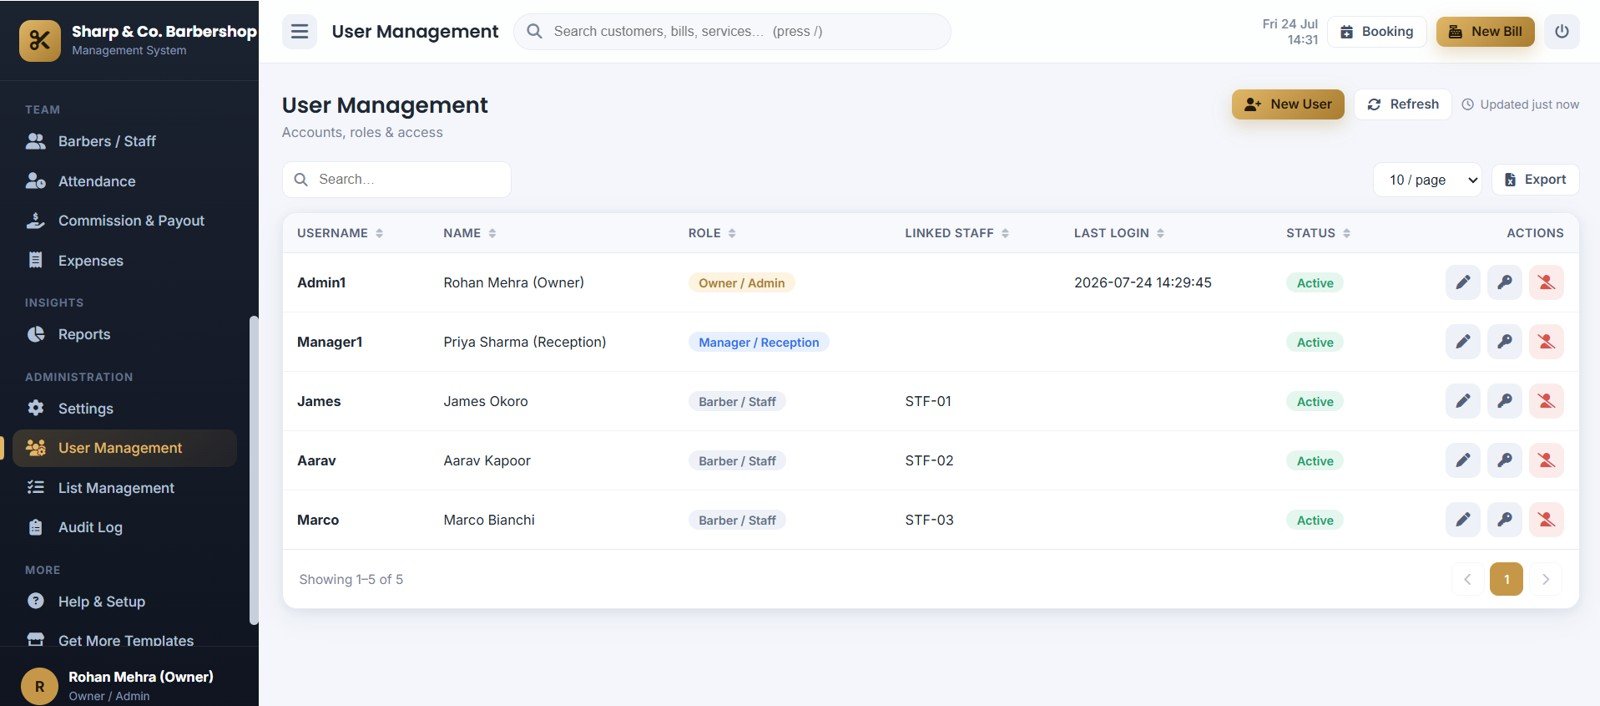Click the STF-01 linked staff cell

pos(928,401)
